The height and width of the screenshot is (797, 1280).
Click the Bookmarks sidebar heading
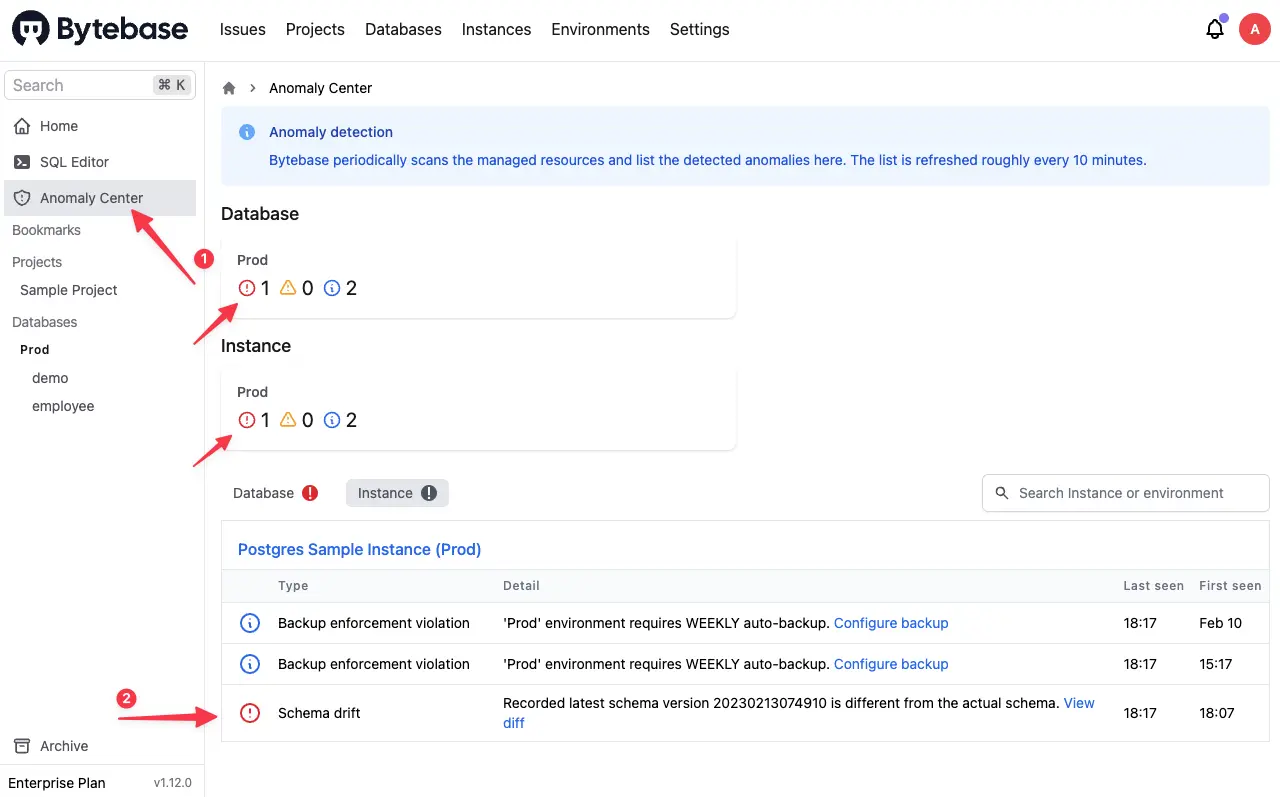click(46, 230)
